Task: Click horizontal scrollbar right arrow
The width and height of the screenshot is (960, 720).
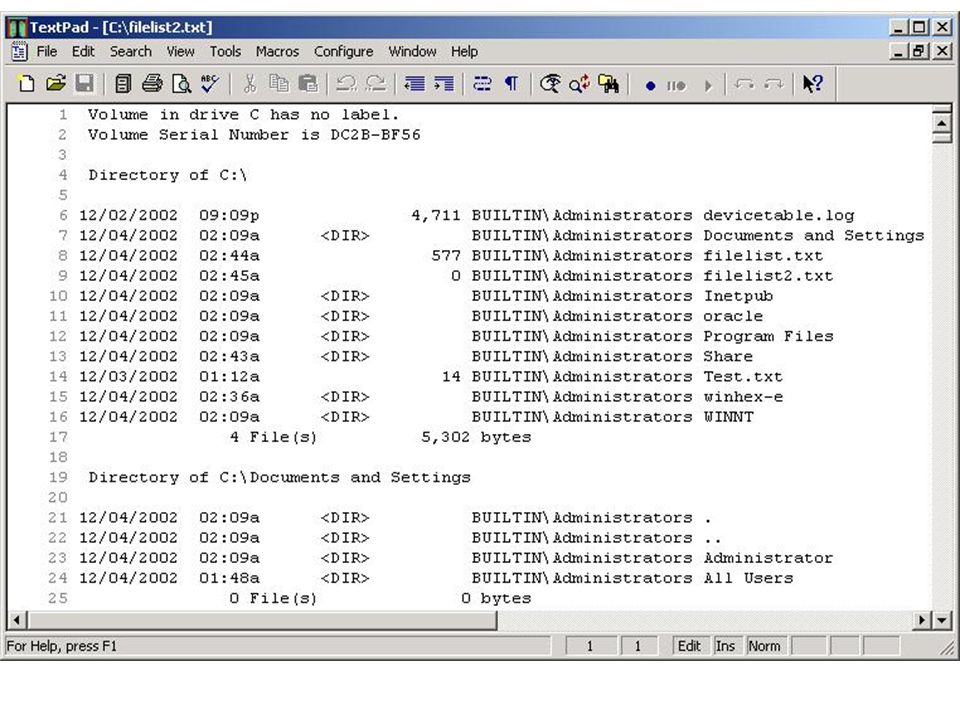Action: [x=922, y=620]
